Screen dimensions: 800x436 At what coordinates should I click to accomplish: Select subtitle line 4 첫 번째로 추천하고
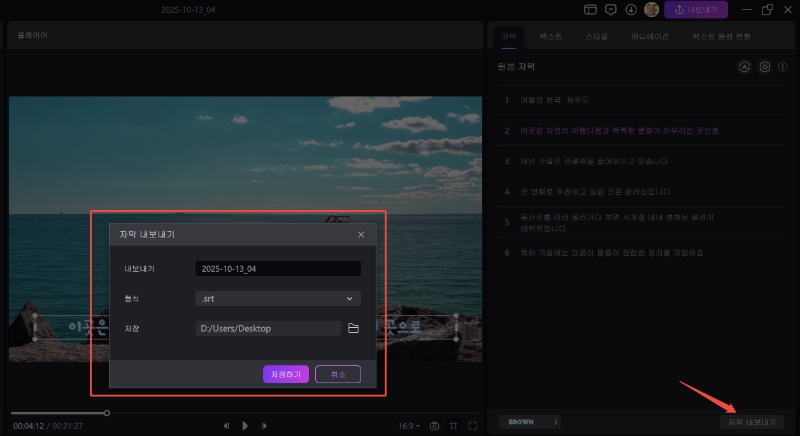tap(642, 192)
